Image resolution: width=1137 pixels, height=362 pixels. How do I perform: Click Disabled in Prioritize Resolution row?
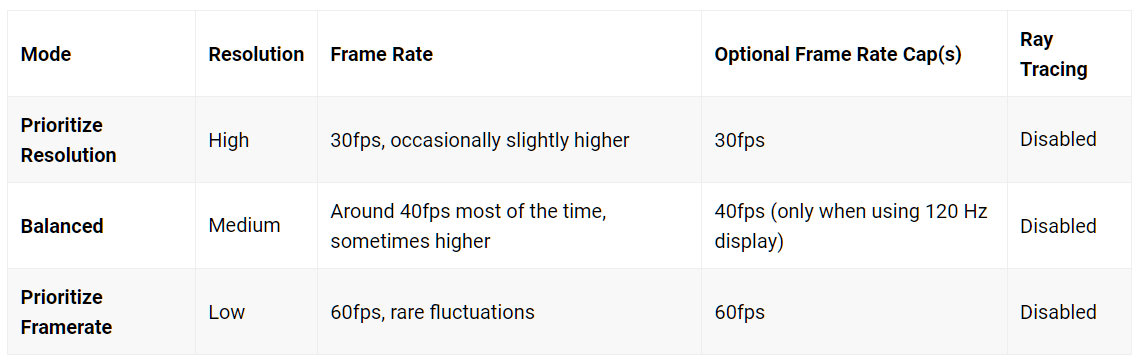pyautogui.click(x=1058, y=140)
